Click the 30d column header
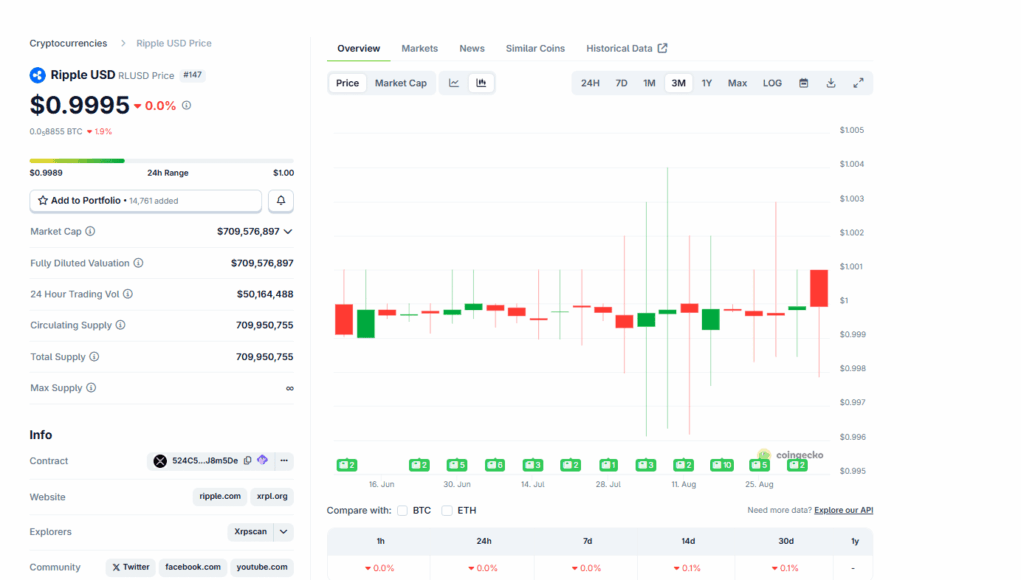 click(786, 542)
